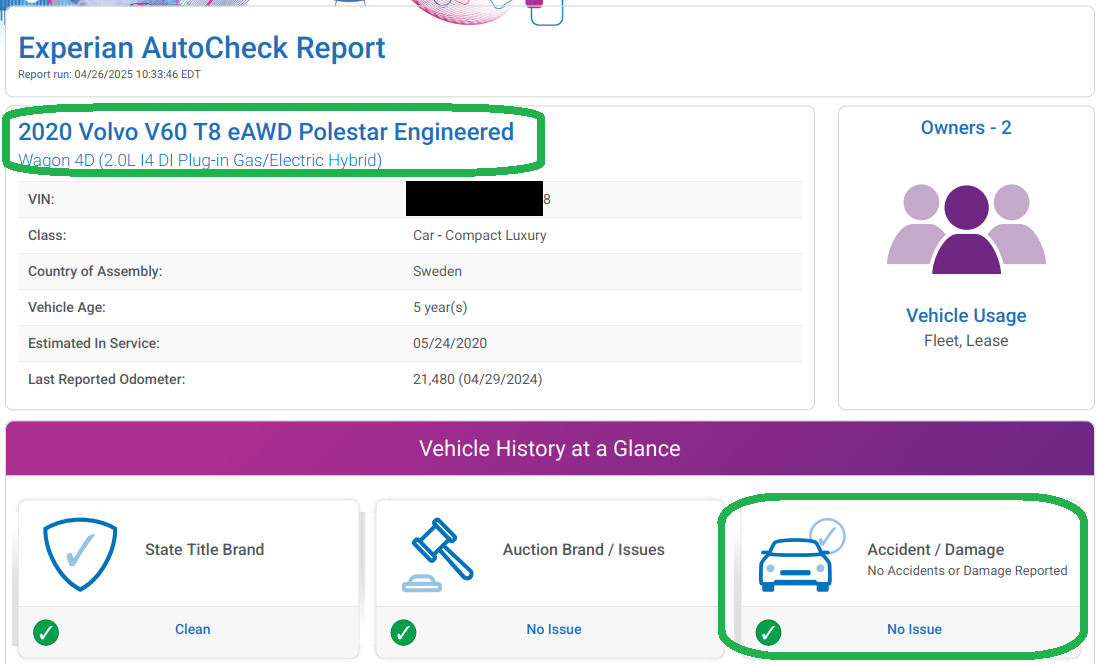Click the 5 year(s) vehicle age value
The width and height of the screenshot is (1099, 664).
coord(440,307)
